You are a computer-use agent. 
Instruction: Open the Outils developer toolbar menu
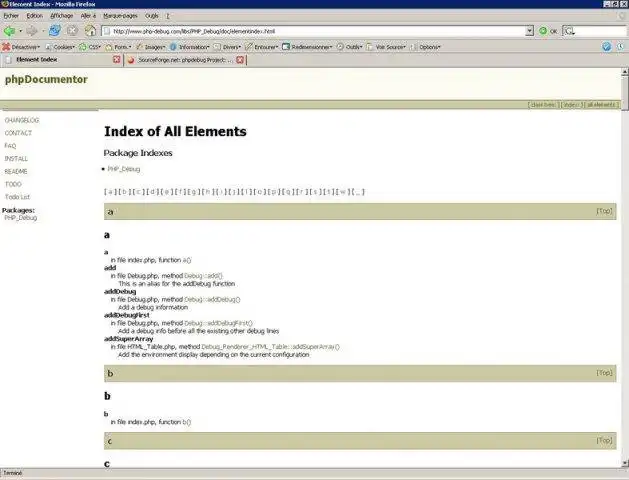pyautogui.click(x=349, y=47)
